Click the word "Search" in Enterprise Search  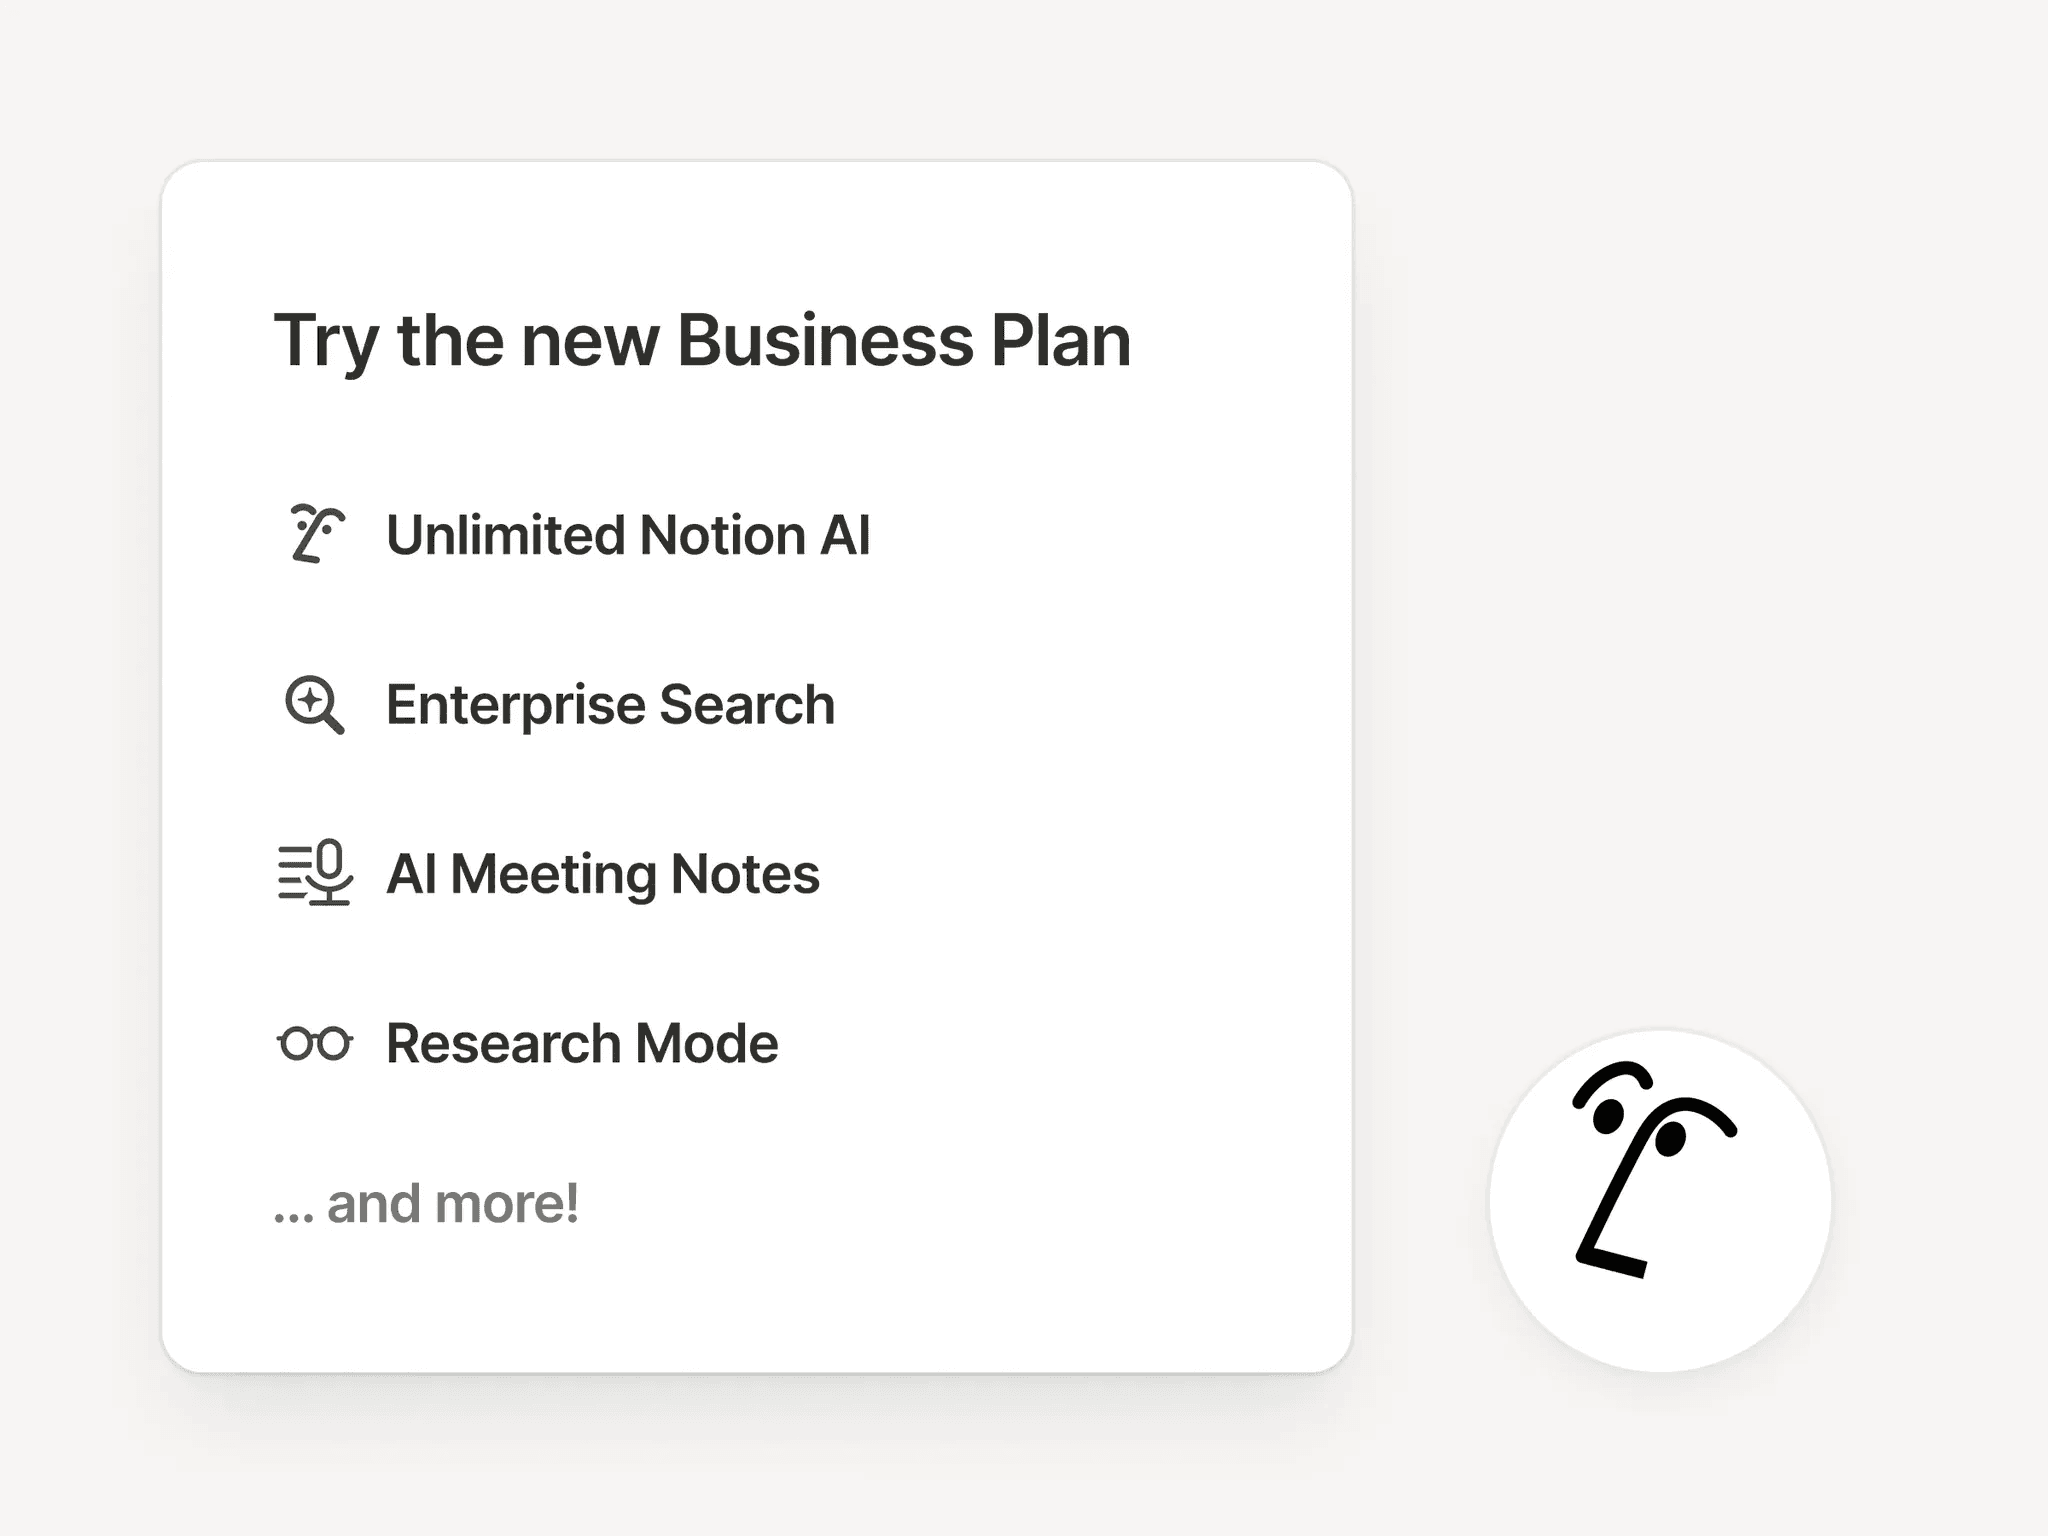click(747, 705)
